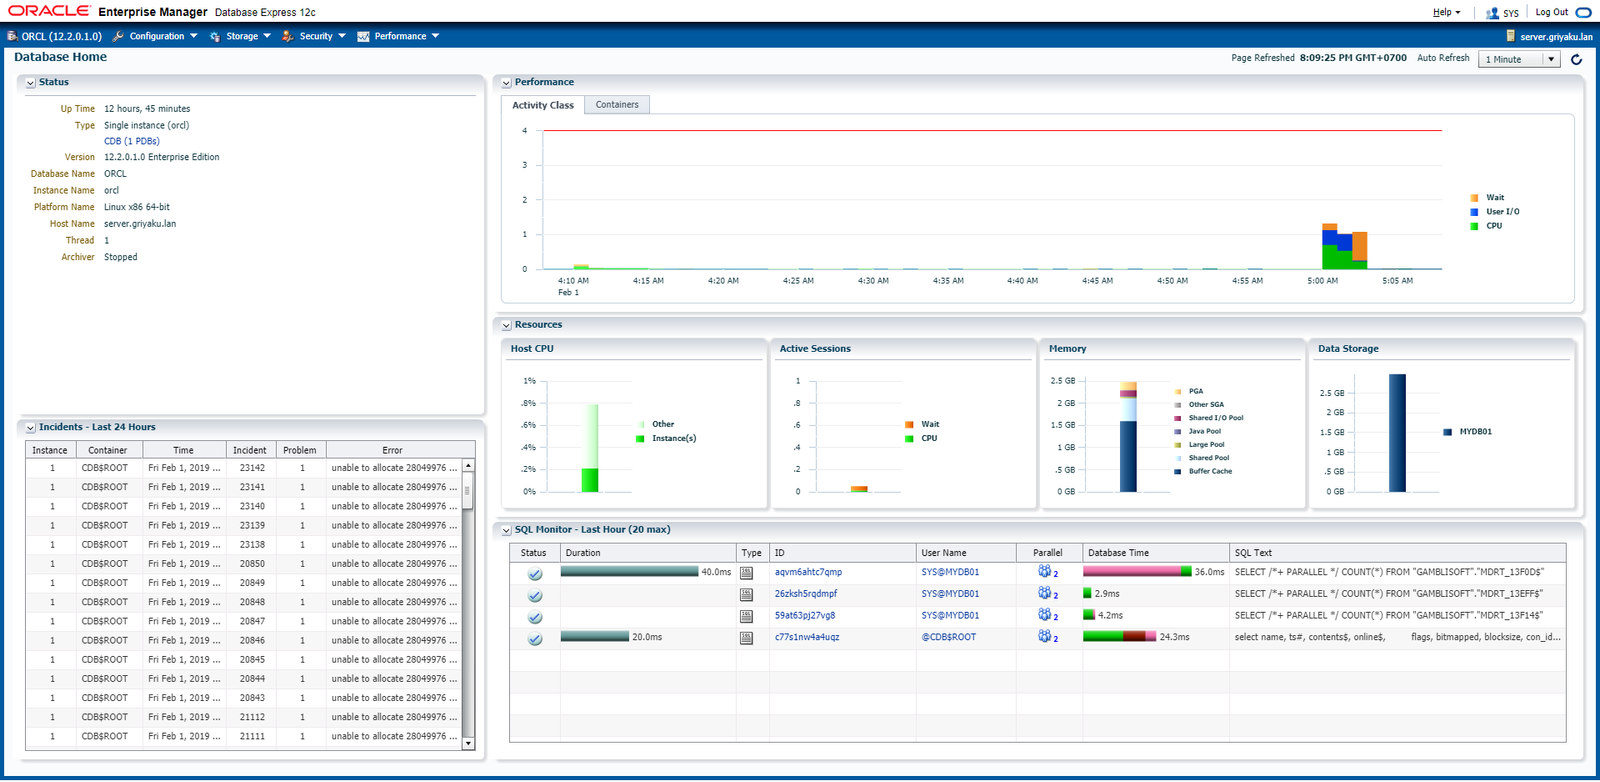The image size is (1600, 782).
Task: Collapse the Incidents Last 24 Hours section
Action: click(31, 428)
